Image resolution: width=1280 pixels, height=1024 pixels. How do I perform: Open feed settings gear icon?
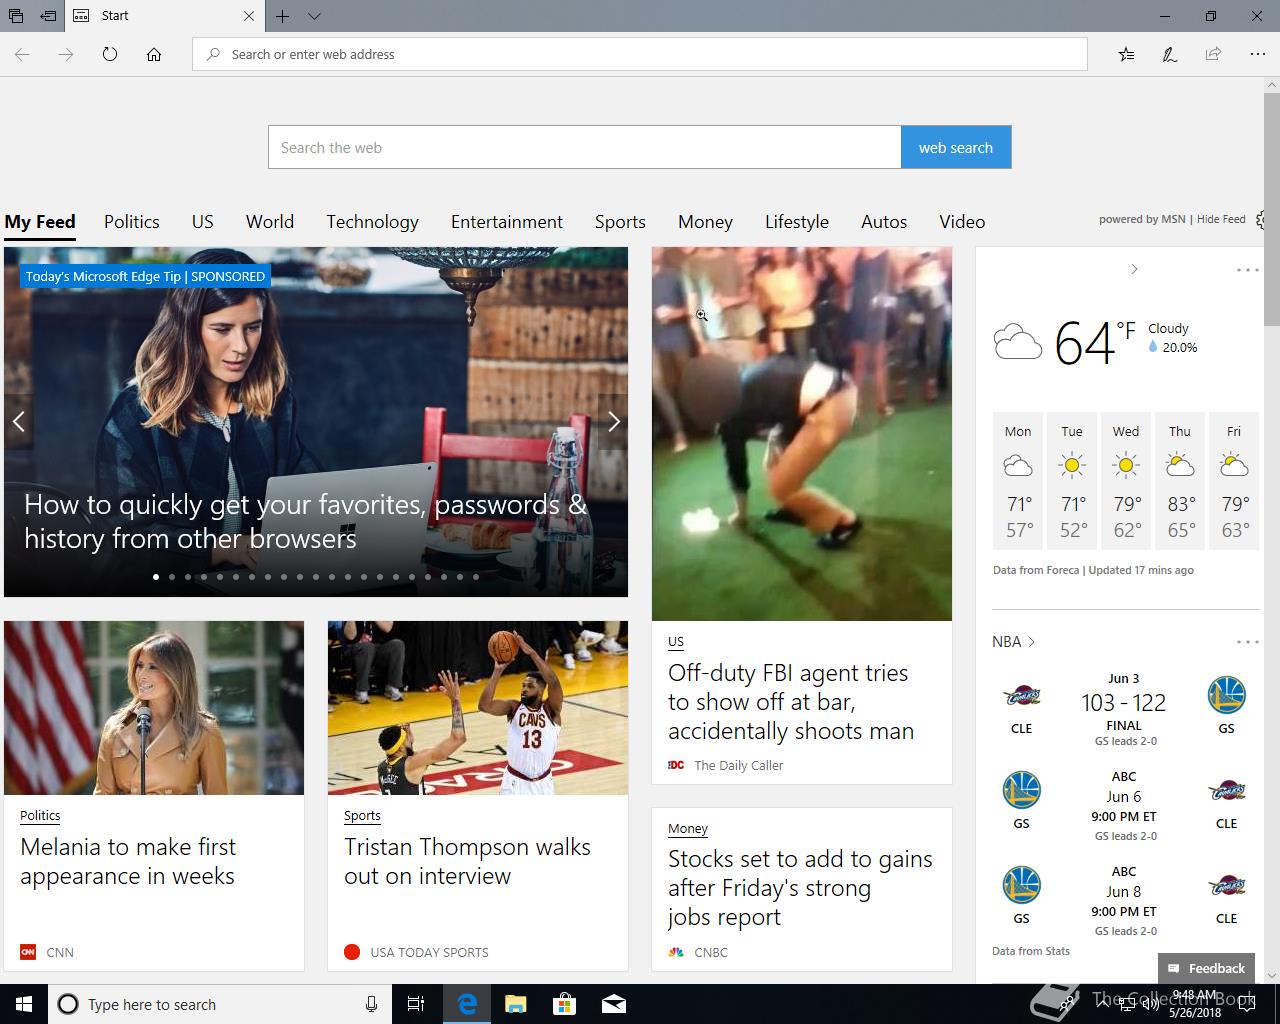tap(1262, 220)
